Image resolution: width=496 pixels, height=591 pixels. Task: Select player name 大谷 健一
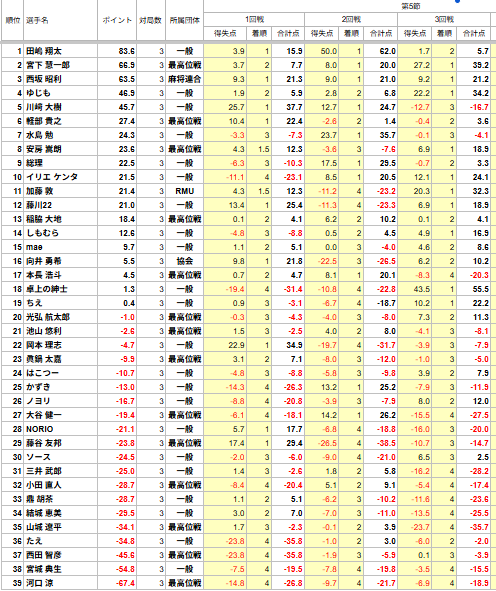click(x=44, y=415)
